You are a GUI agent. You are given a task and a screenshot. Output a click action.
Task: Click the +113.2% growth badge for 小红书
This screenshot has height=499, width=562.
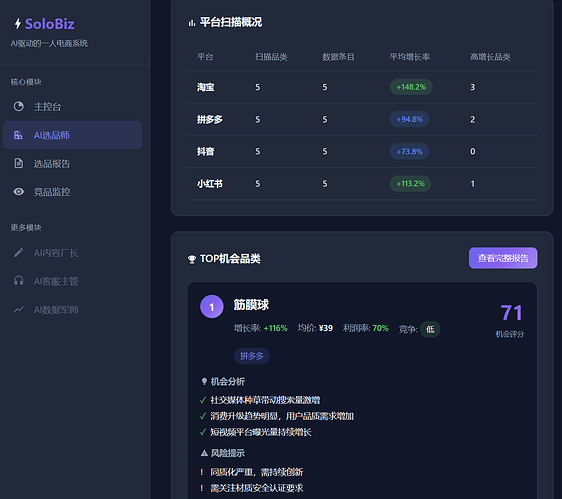pos(410,184)
